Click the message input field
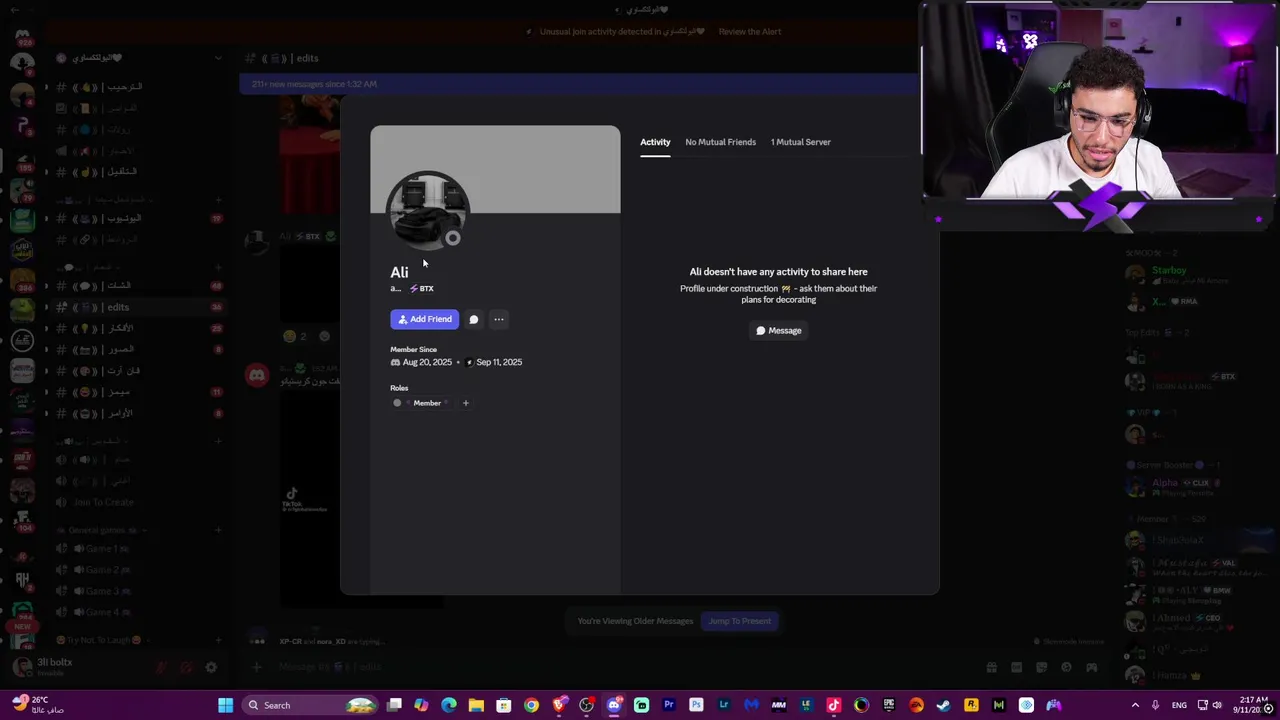 (x=620, y=667)
